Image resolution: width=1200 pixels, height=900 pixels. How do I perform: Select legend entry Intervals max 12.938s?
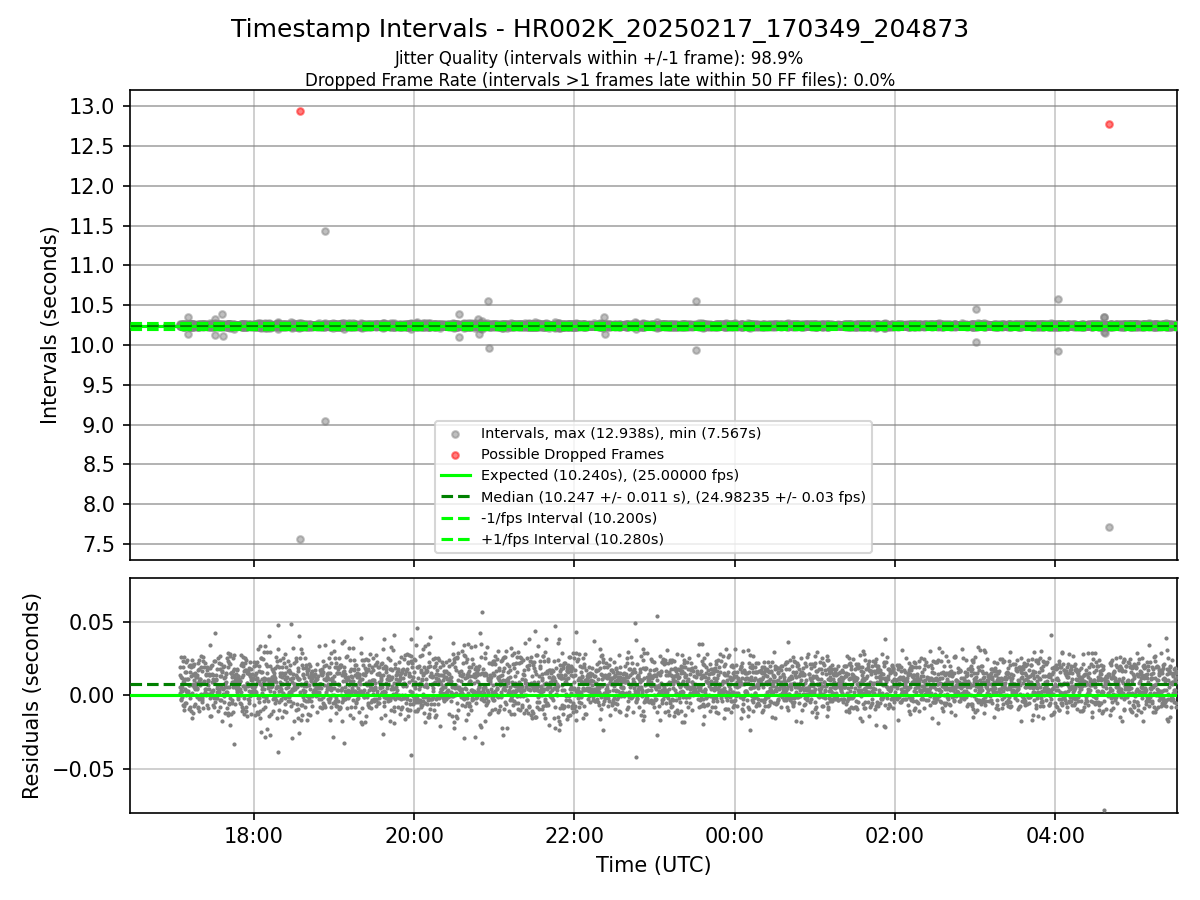point(621,433)
